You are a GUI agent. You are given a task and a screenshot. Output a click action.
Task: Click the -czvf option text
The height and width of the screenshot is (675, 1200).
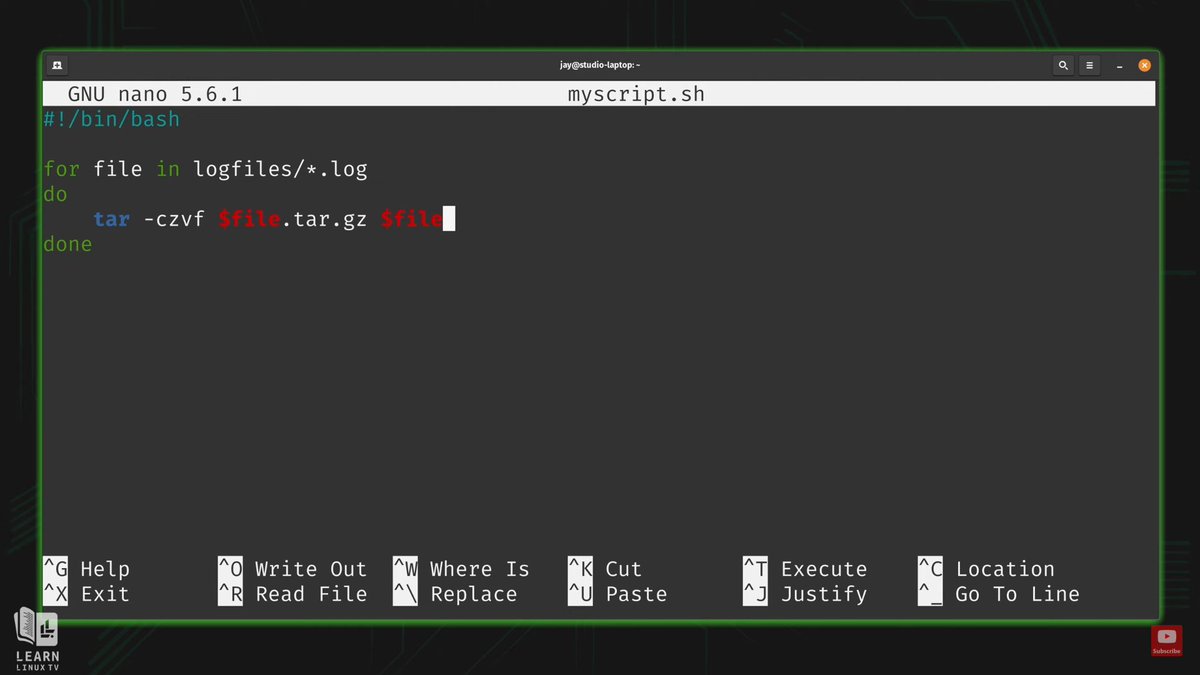174,219
